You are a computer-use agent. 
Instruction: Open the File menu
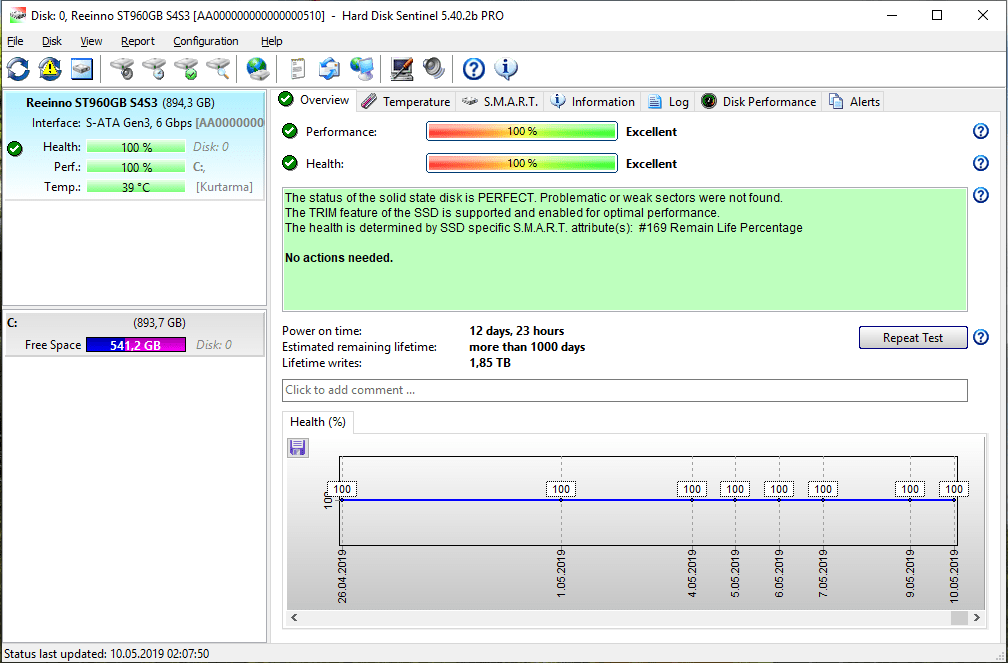click(15, 41)
